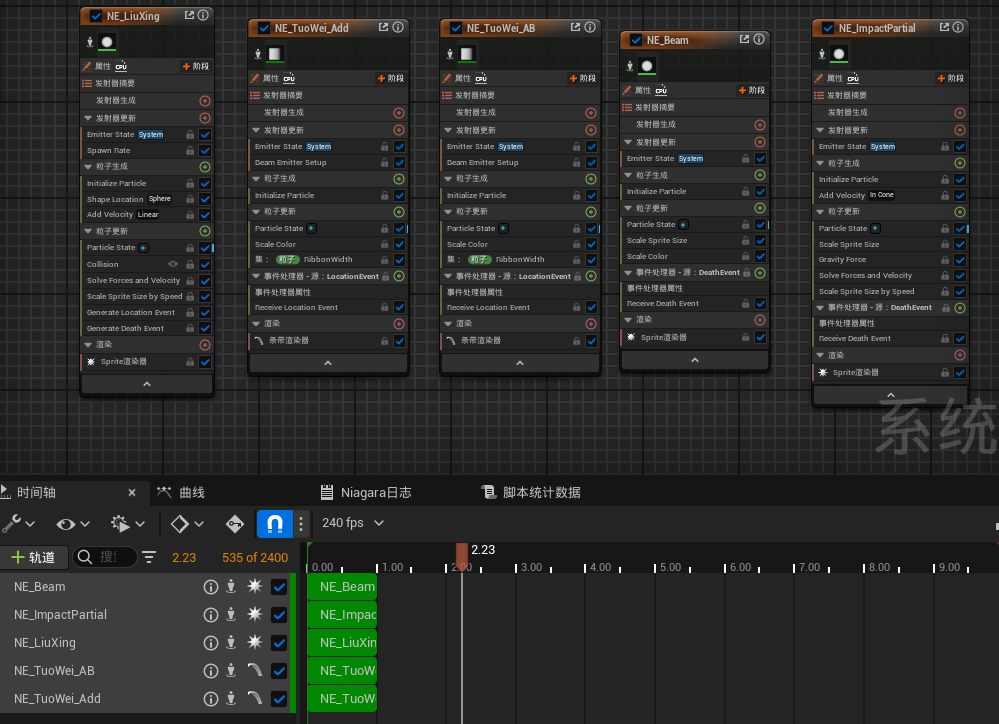The height and width of the screenshot is (724, 999).
Task: Disable Scale Color in NE_TuoWei_AB
Action: coord(591,244)
